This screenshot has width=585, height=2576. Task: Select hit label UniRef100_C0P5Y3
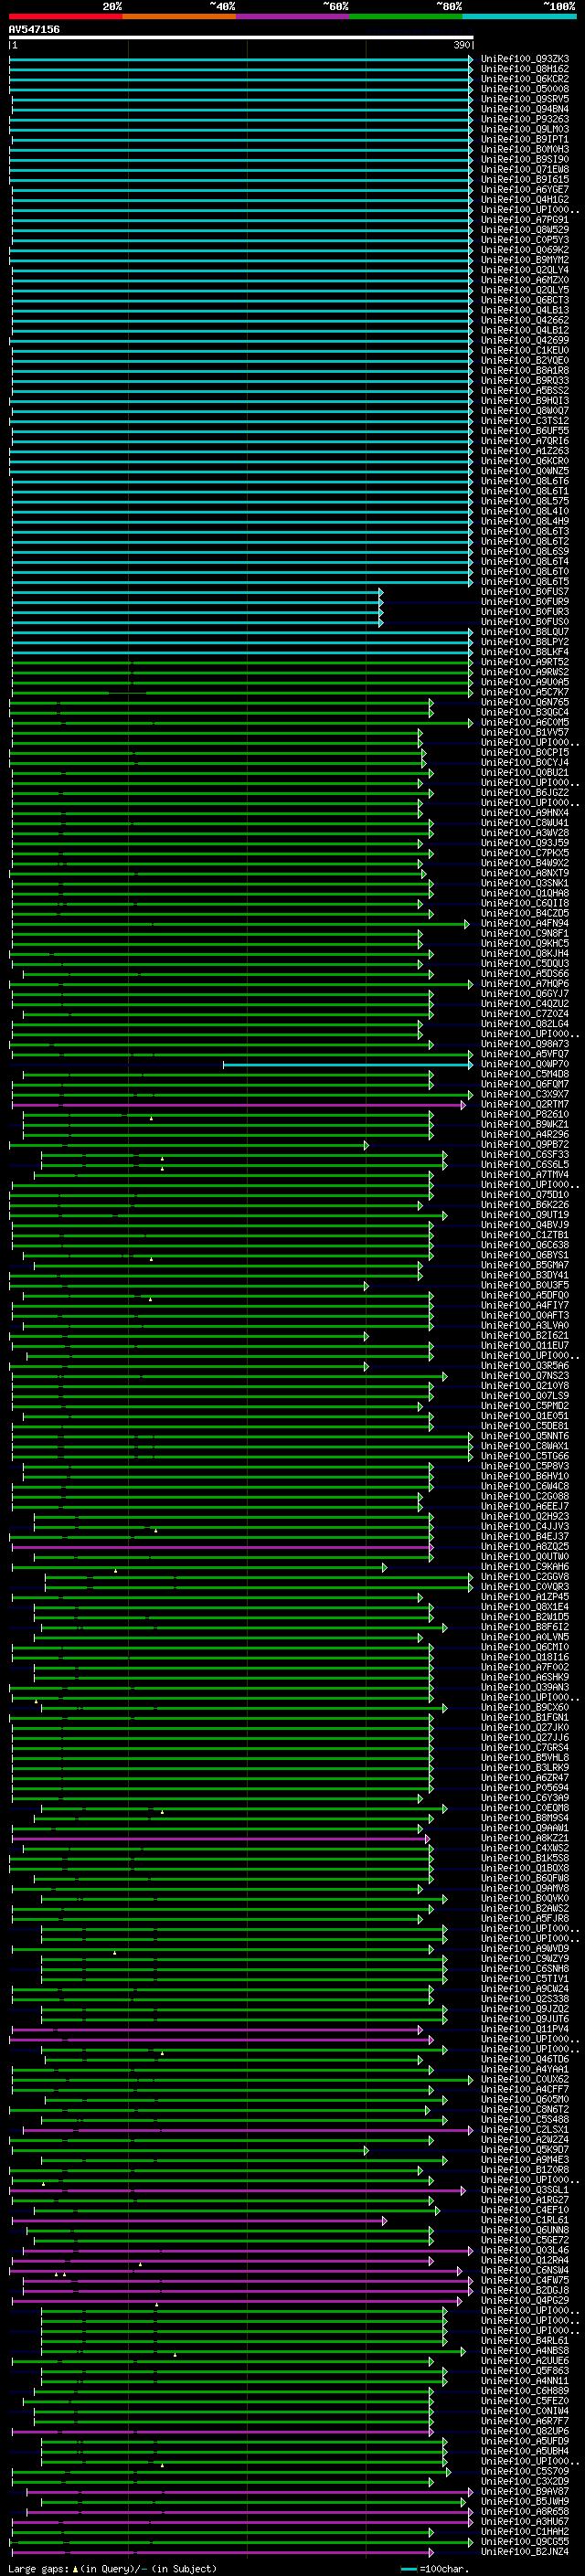point(525,240)
